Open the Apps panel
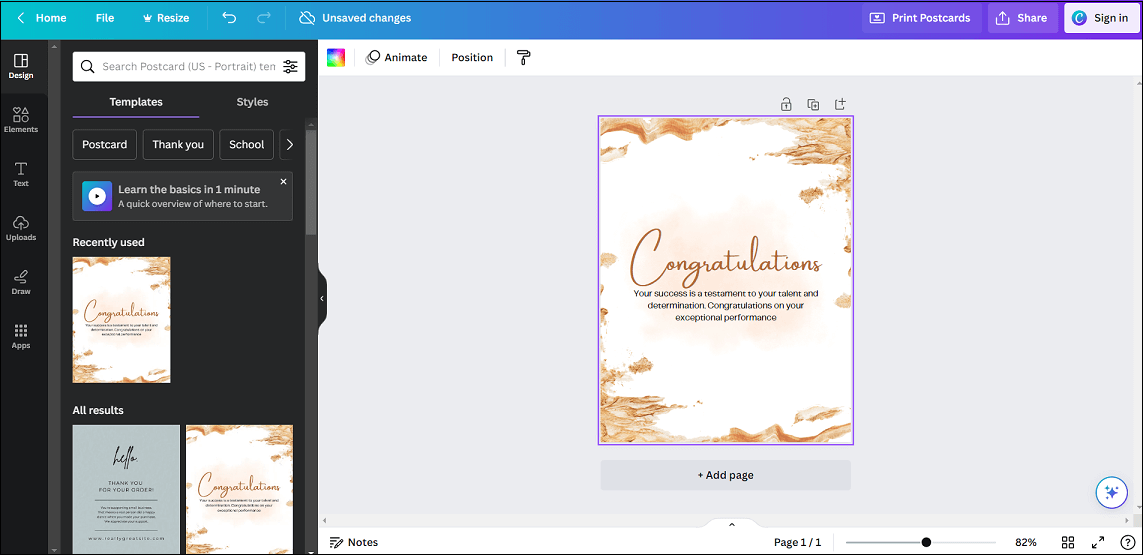Image resolution: width=1143 pixels, height=555 pixels. pyautogui.click(x=21, y=336)
